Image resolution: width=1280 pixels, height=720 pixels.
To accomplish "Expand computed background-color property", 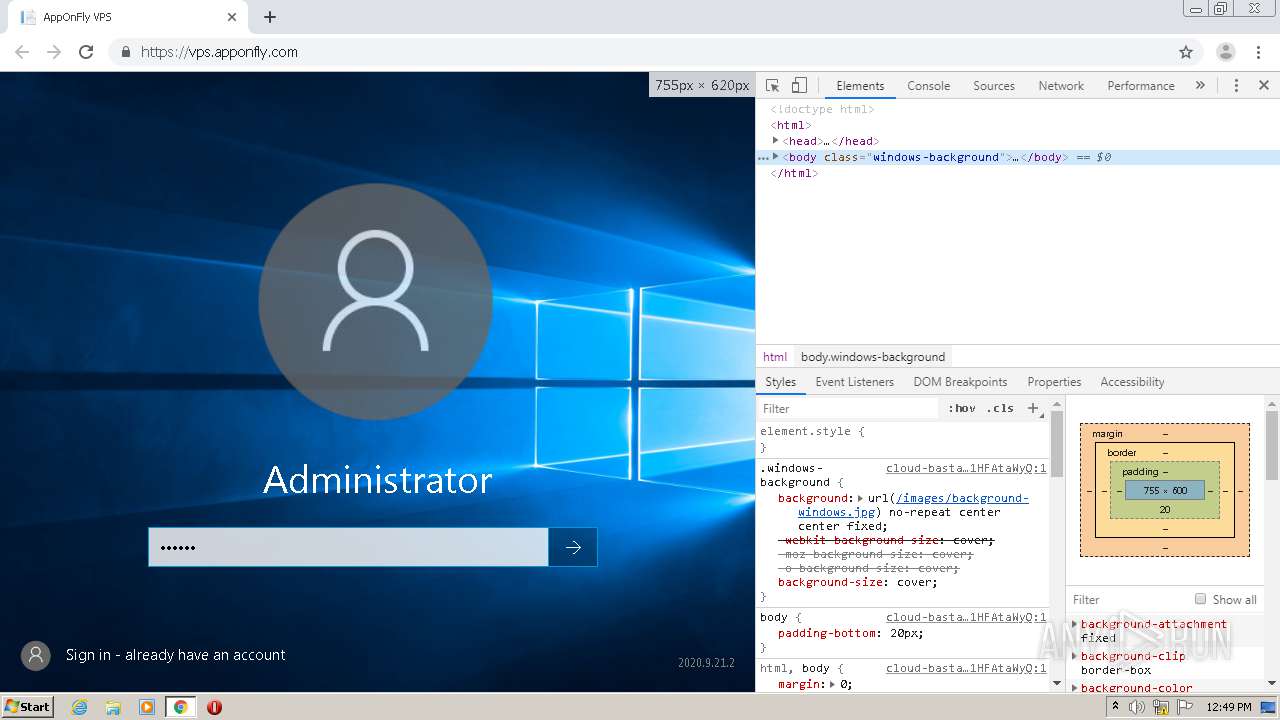I will coord(1075,688).
